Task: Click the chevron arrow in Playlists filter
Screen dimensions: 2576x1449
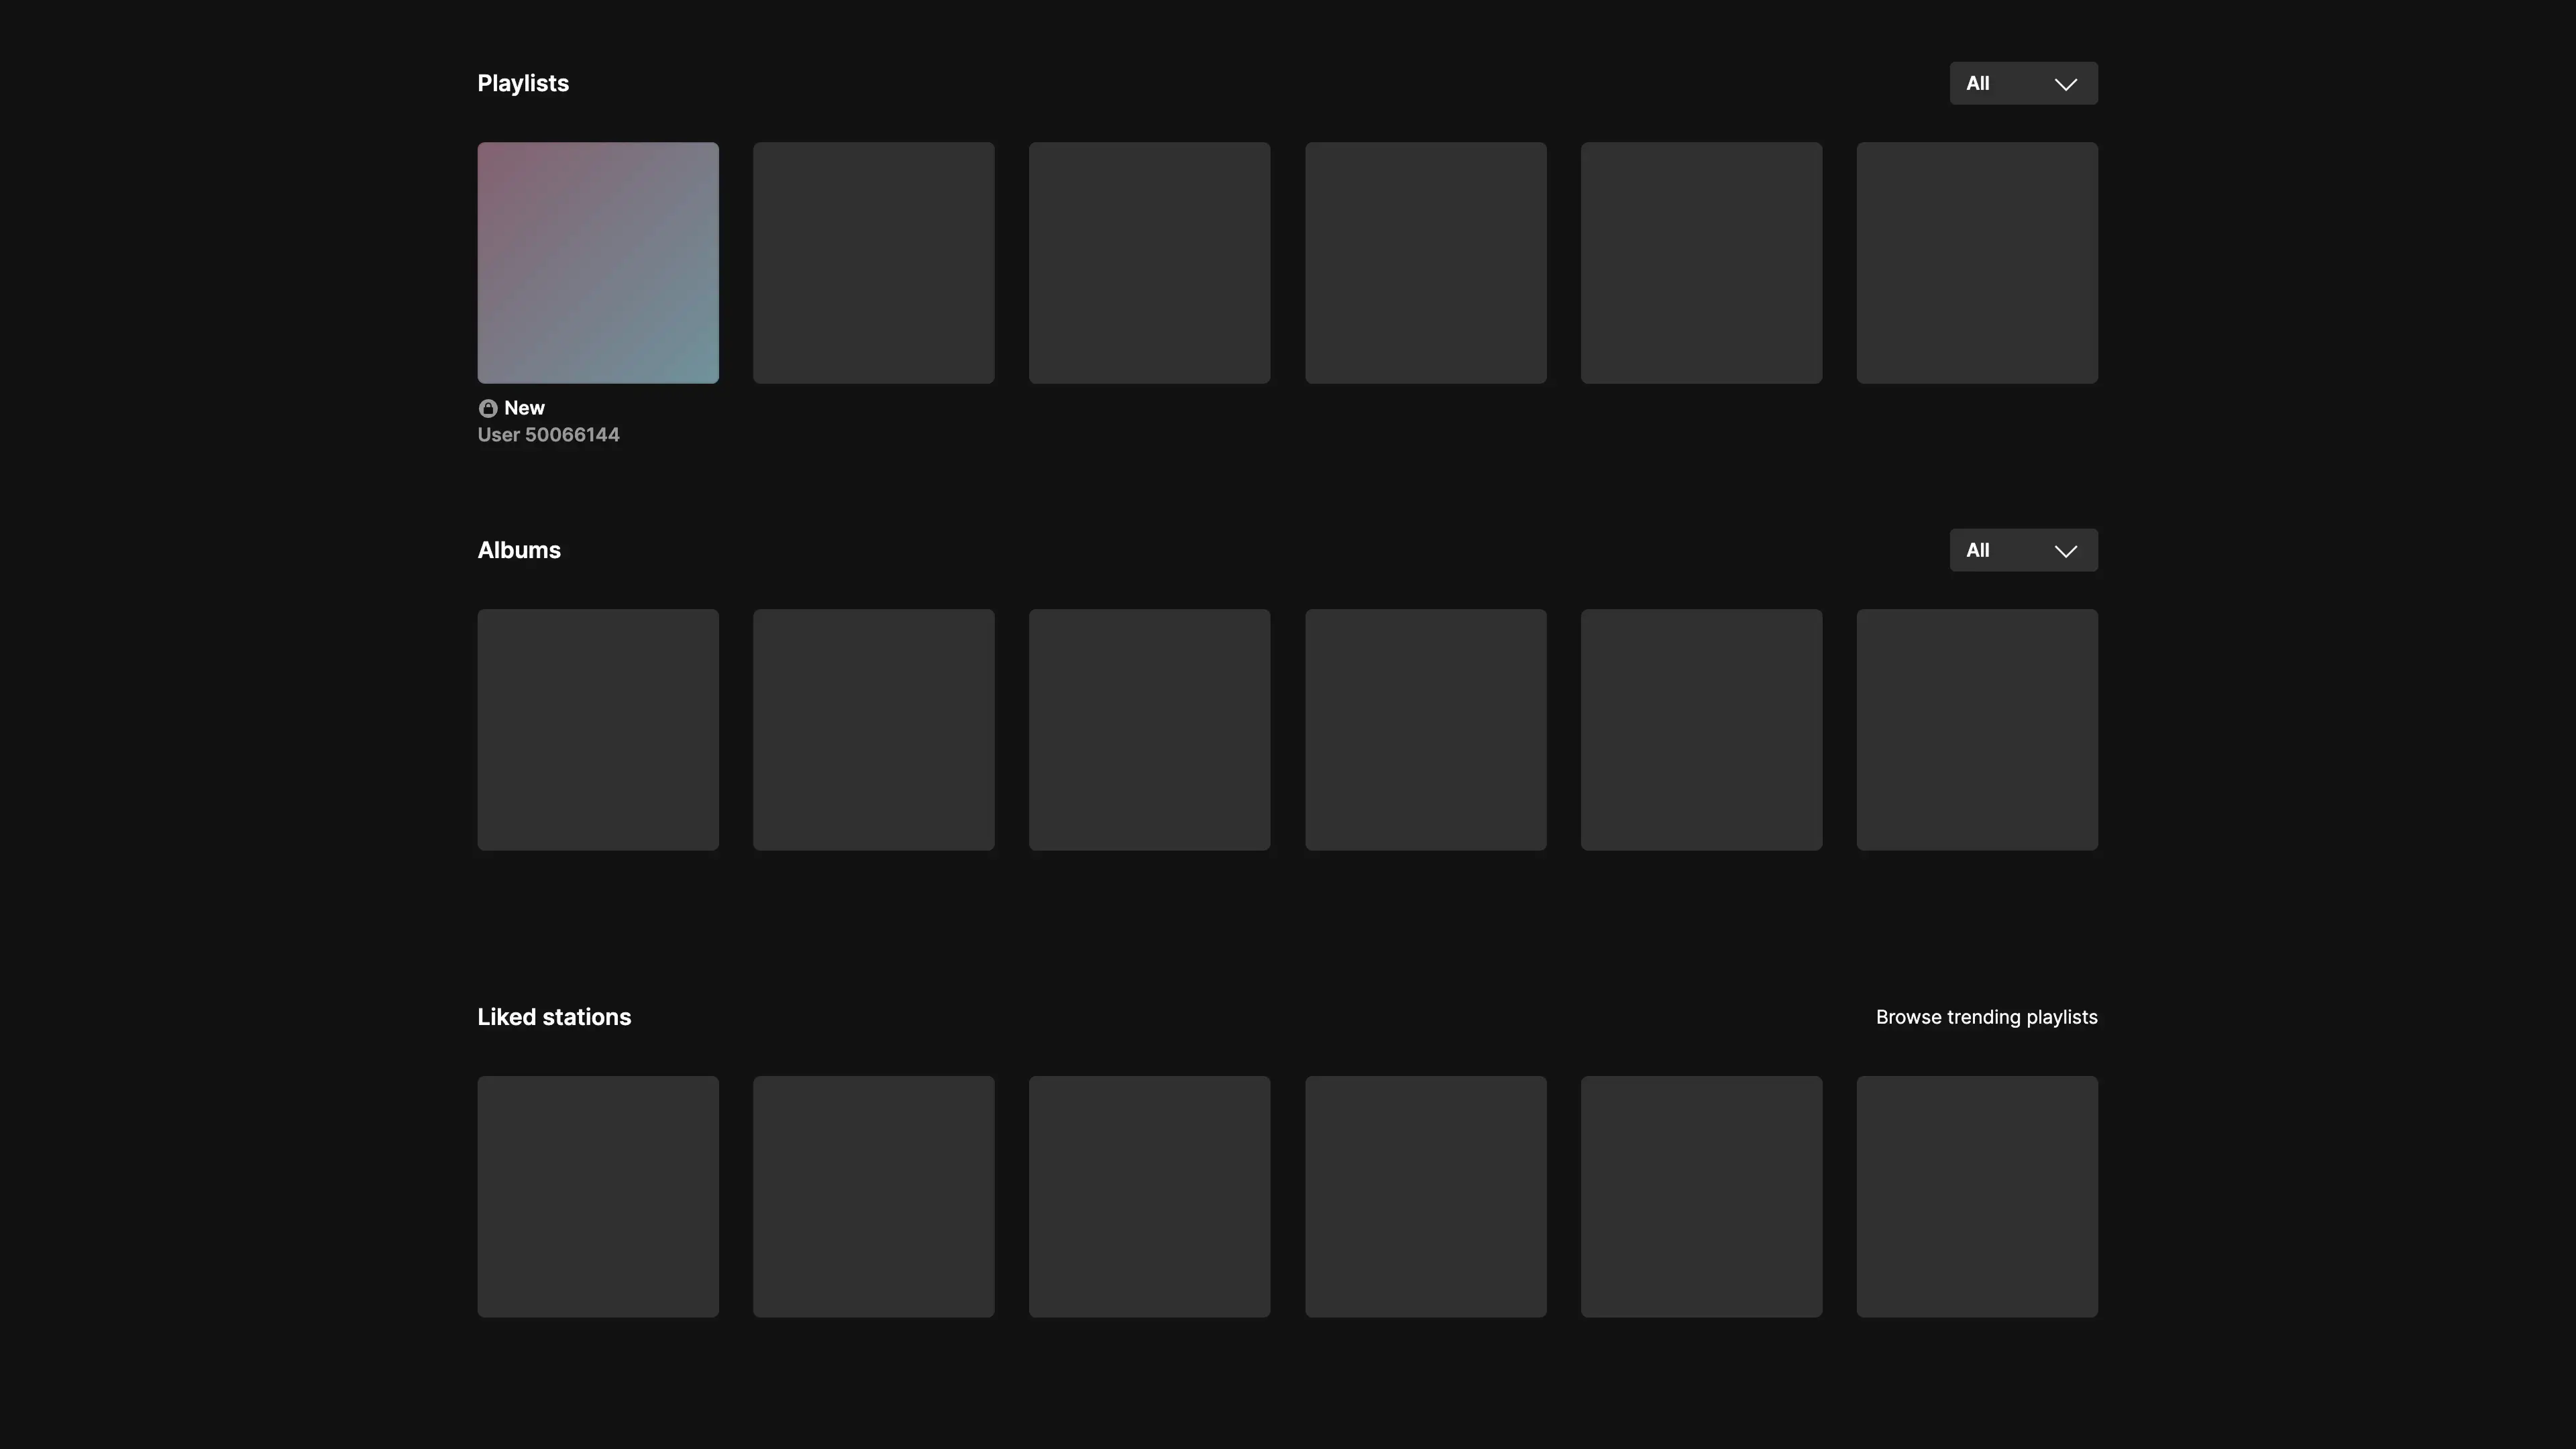Action: click(2065, 84)
